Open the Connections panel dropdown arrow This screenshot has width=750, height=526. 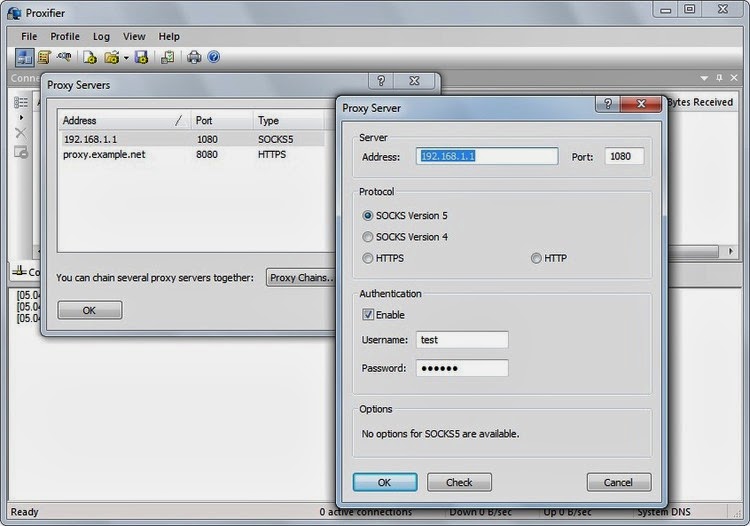coord(704,78)
